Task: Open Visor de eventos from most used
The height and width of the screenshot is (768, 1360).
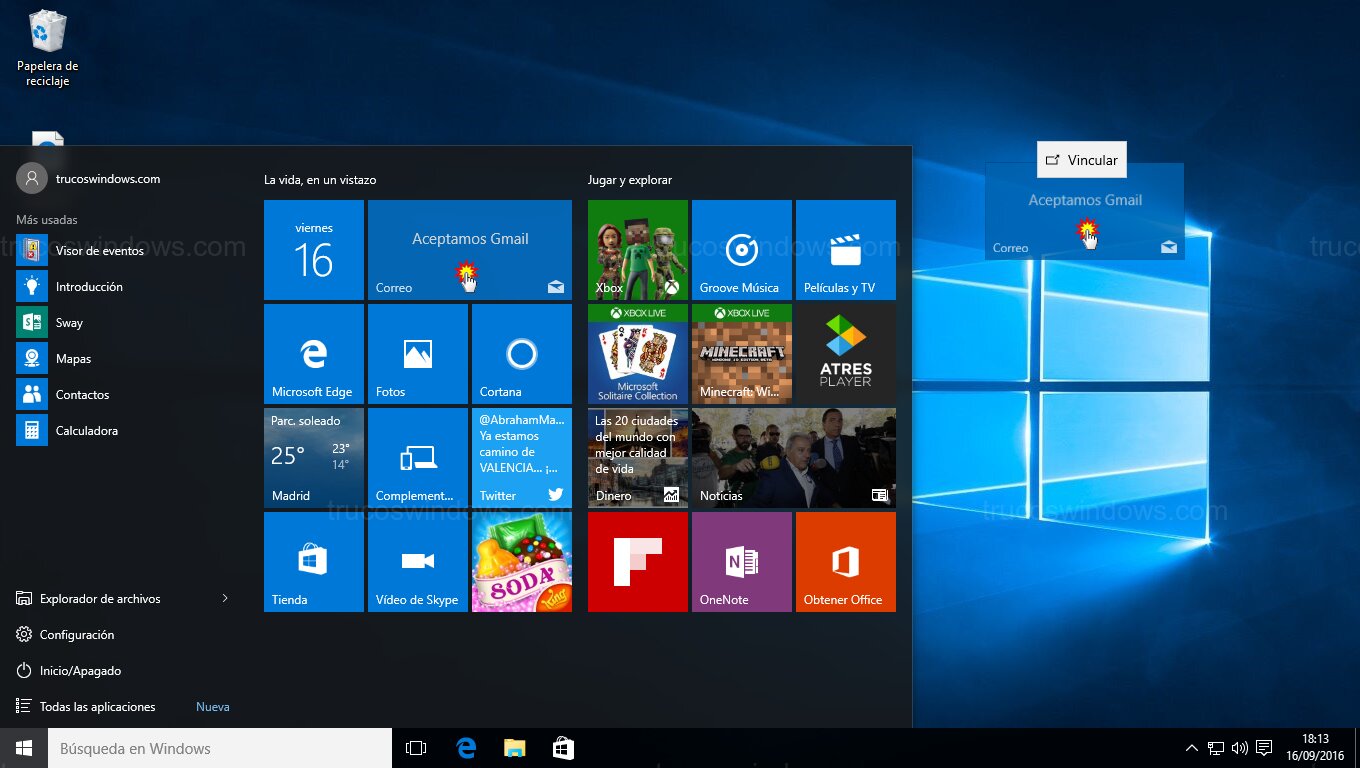Action: click(99, 251)
